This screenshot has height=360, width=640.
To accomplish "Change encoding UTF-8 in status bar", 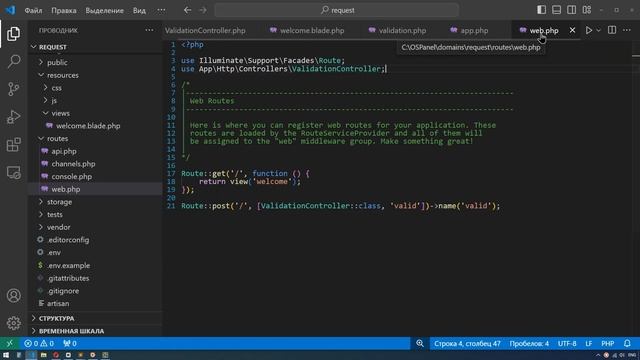I will click(567, 344).
